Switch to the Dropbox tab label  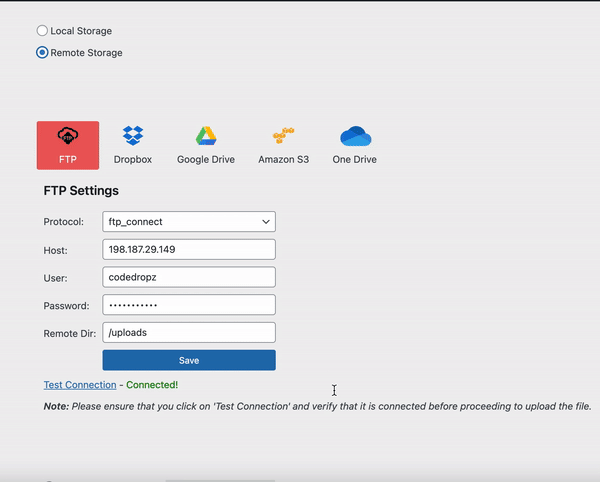click(133, 159)
